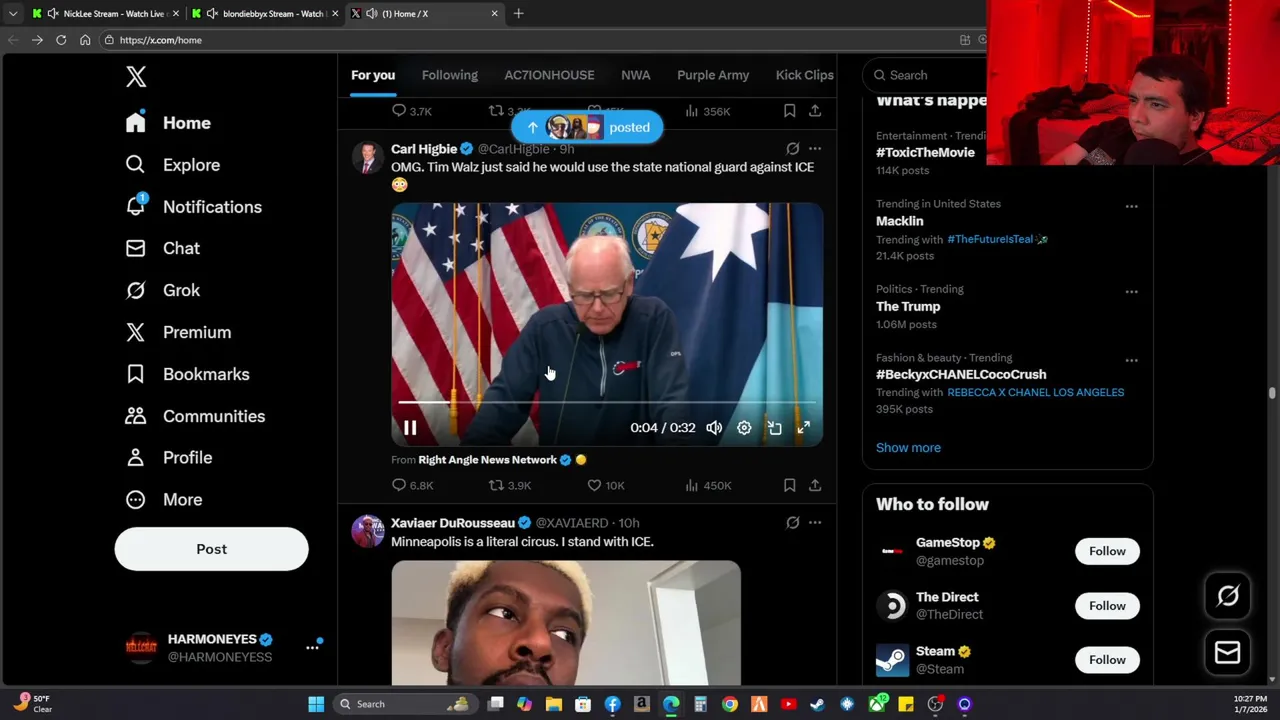Viewport: 1280px width, 720px height.
Task: Open Notifications with the bell icon
Action: pyautogui.click(x=194, y=207)
